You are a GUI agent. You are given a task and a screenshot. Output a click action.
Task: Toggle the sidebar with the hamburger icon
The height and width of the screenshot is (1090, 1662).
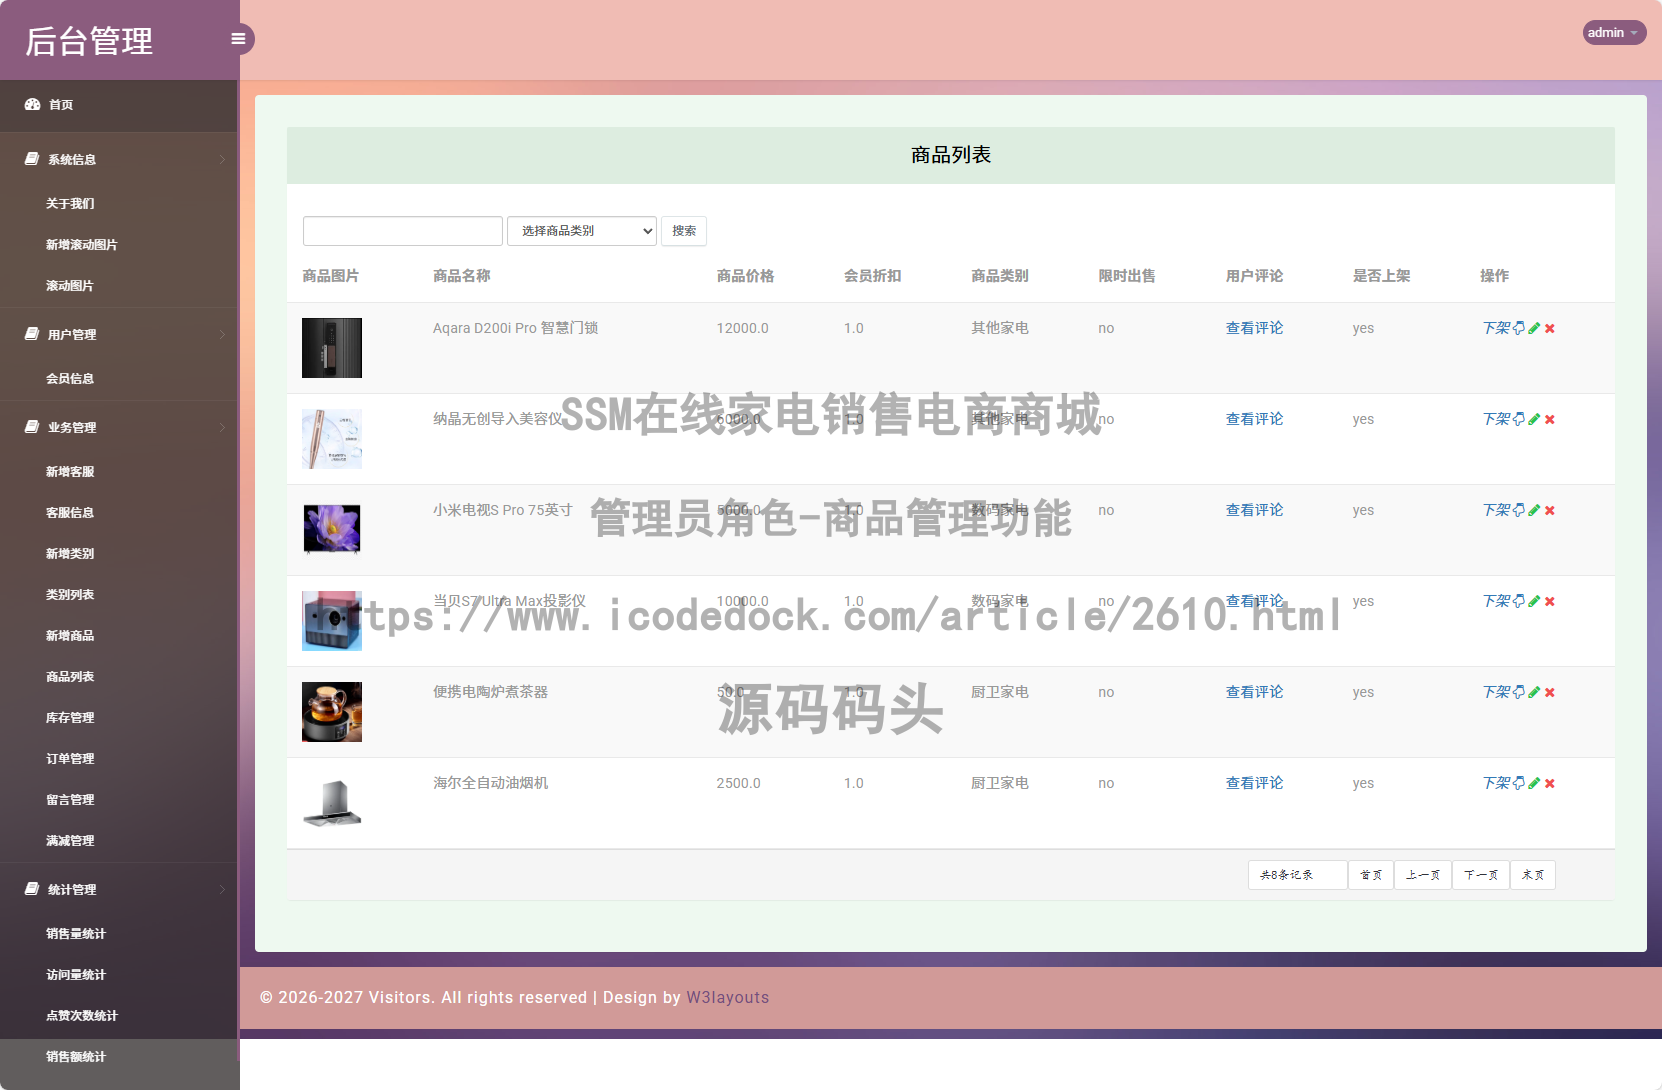pos(238,38)
